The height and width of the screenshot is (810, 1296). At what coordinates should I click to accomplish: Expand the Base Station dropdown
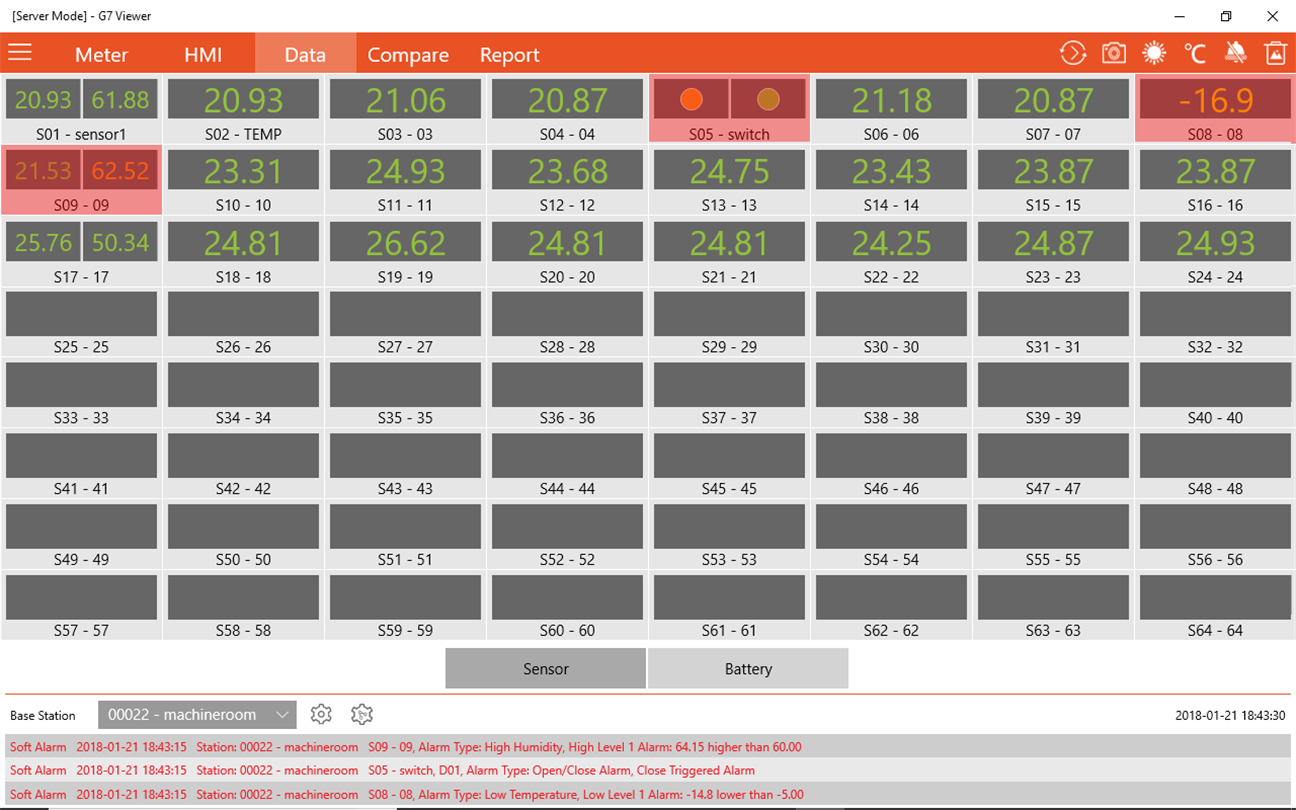coord(197,714)
